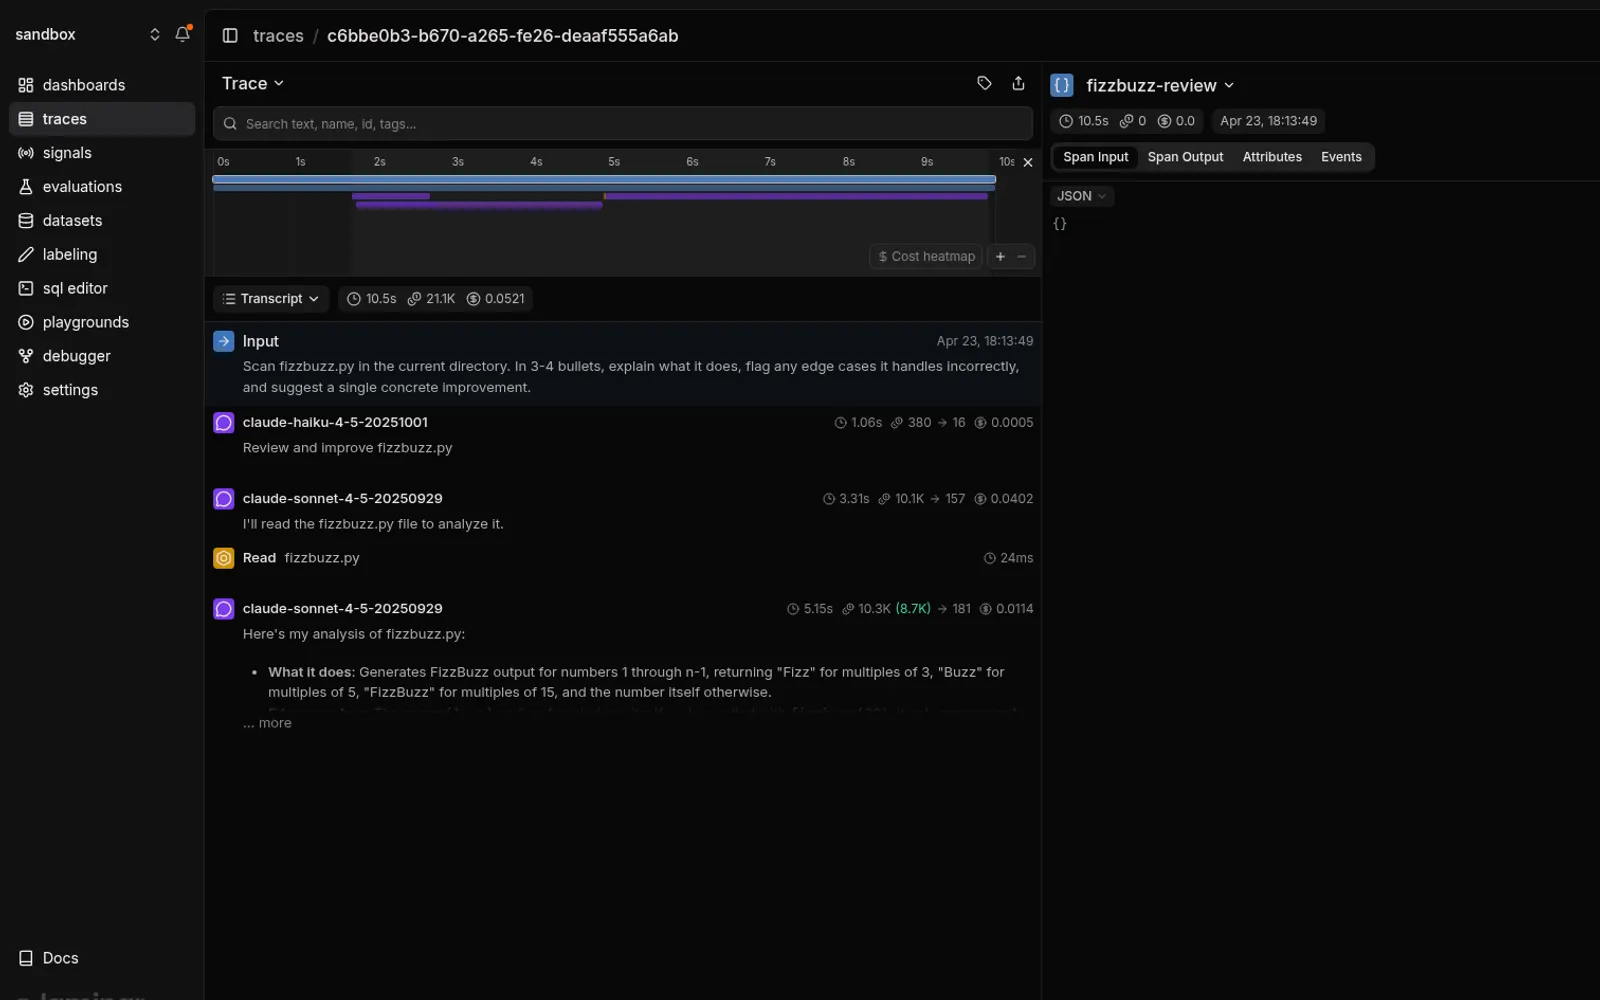Screen dimensions: 1600x1000
Task: Expand the Trace dropdown
Action: click(253, 83)
